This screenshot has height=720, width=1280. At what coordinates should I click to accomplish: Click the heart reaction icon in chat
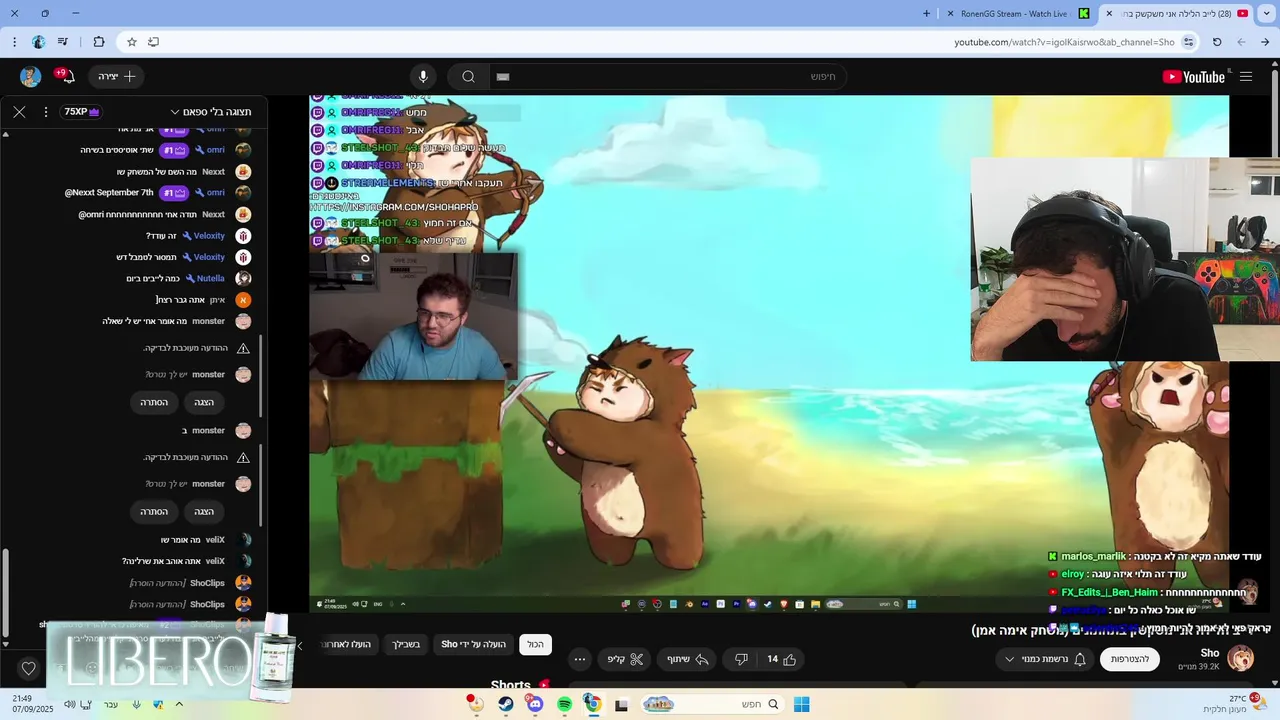pos(28,668)
